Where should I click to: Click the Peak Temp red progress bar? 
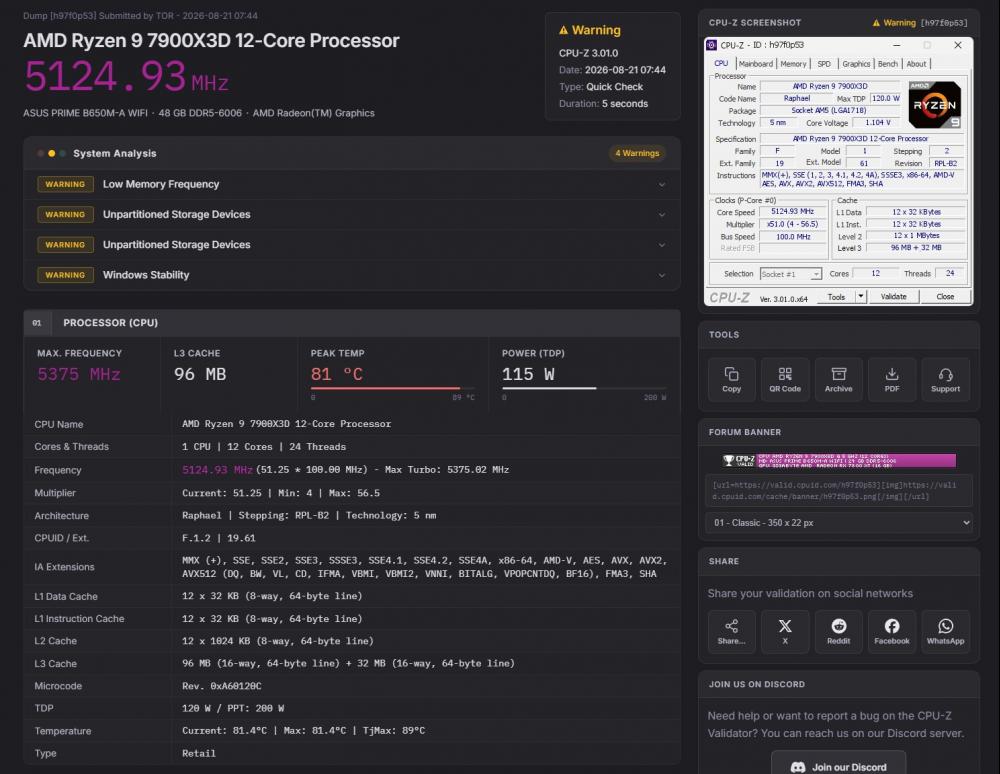[392, 388]
